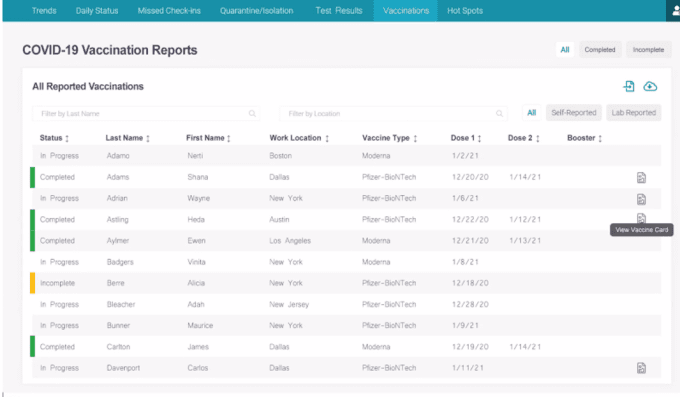Filter by Lab Reported vaccinations

pyautogui.click(x=634, y=113)
